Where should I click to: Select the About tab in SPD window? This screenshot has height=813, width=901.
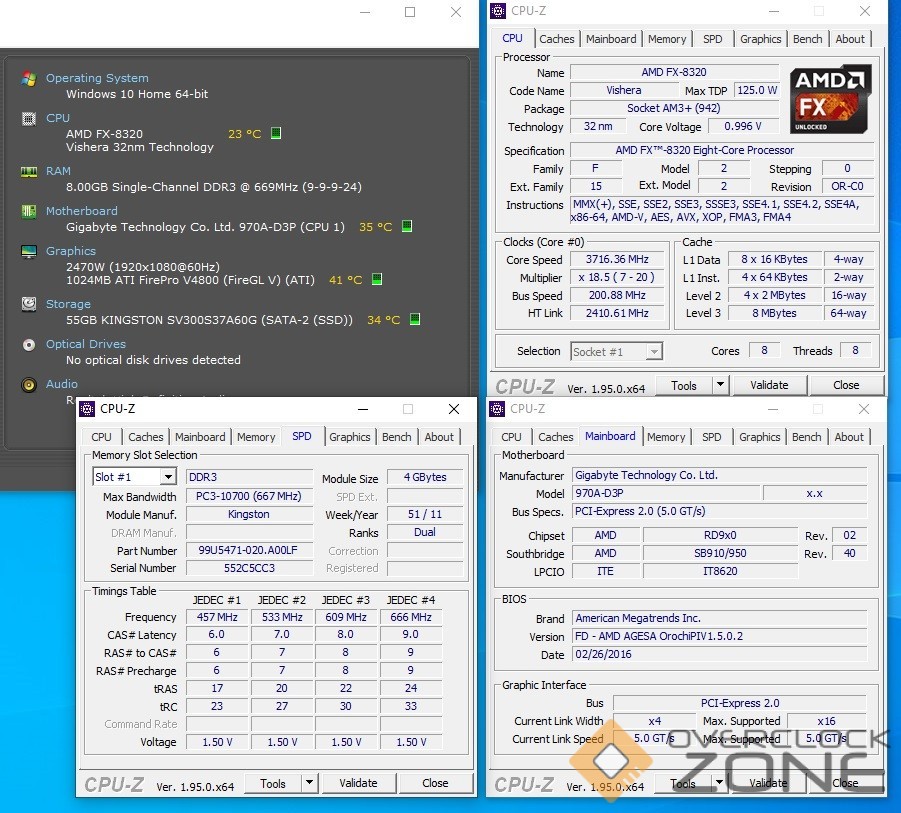439,437
